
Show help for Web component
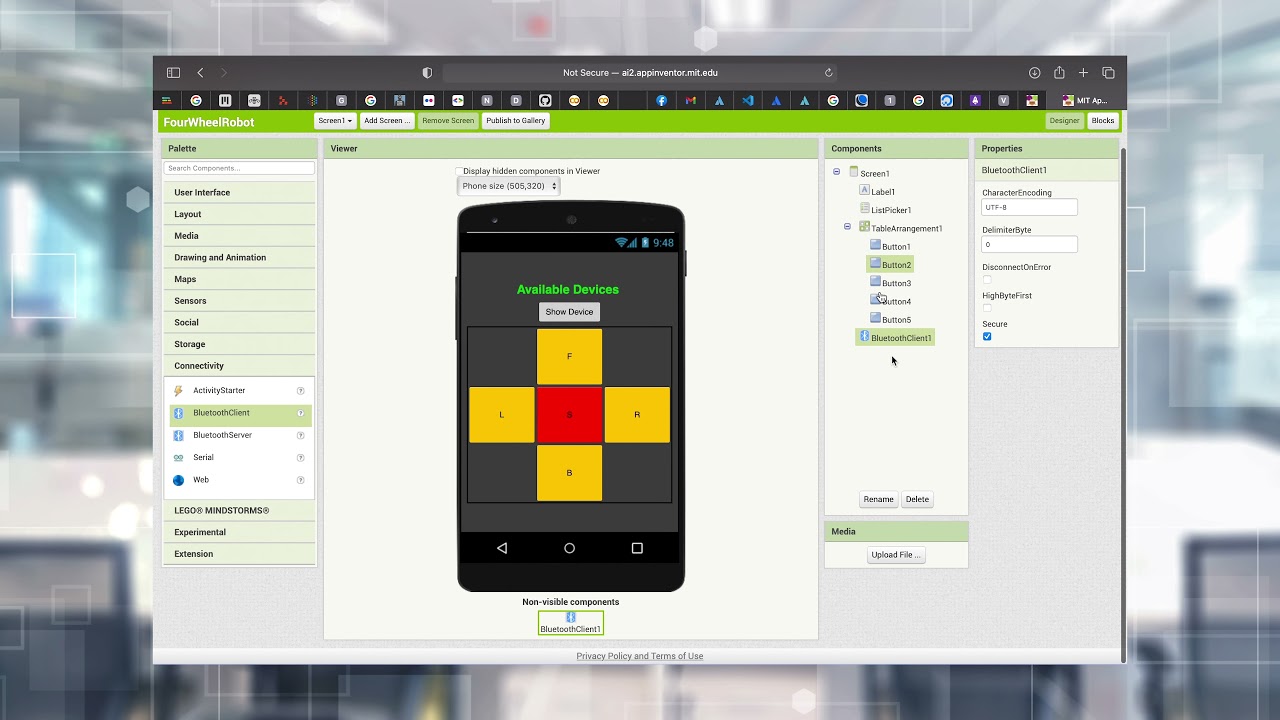pos(300,480)
